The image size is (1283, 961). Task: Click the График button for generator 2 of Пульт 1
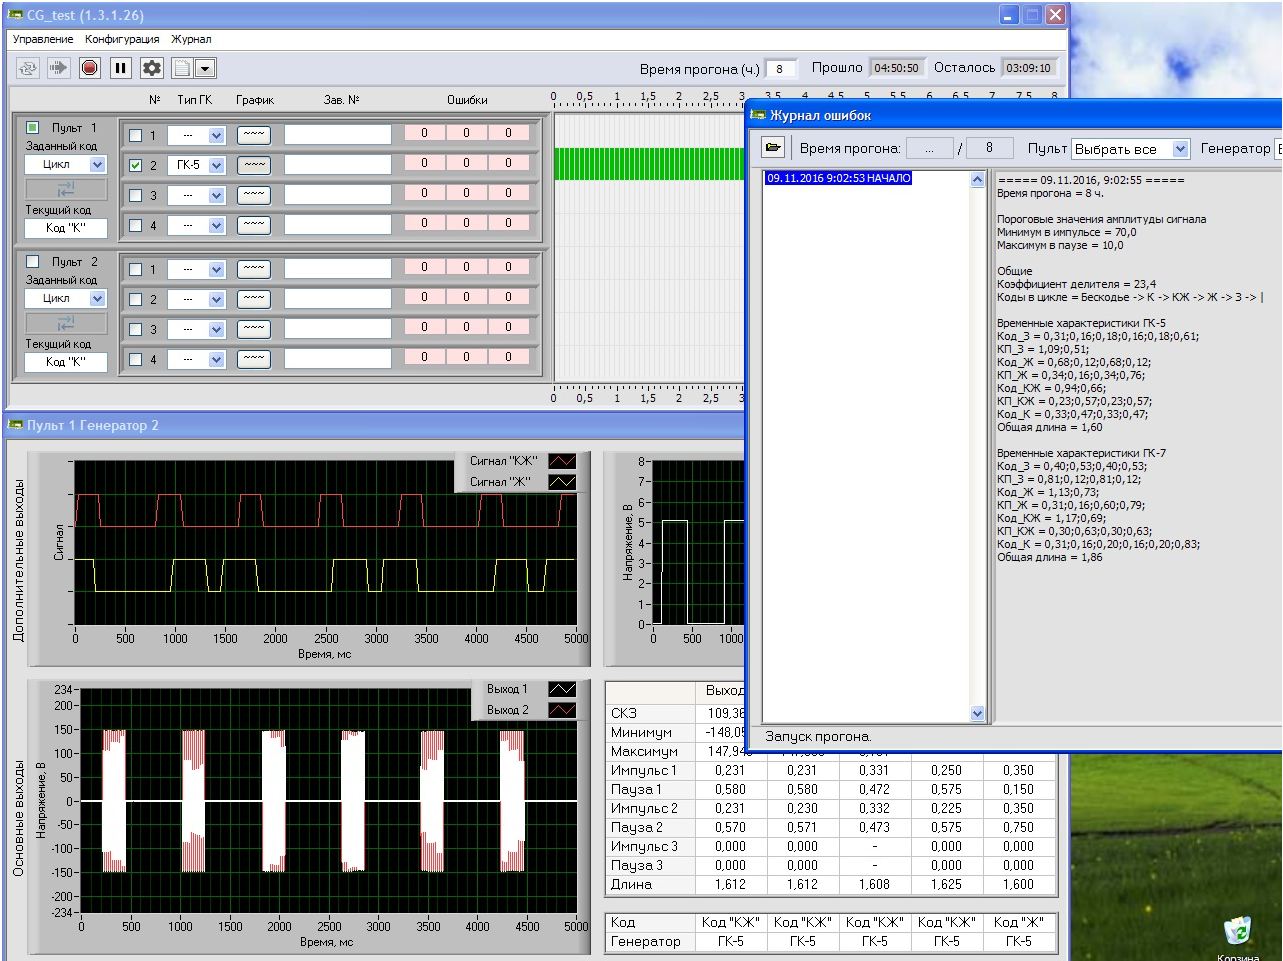(253, 165)
